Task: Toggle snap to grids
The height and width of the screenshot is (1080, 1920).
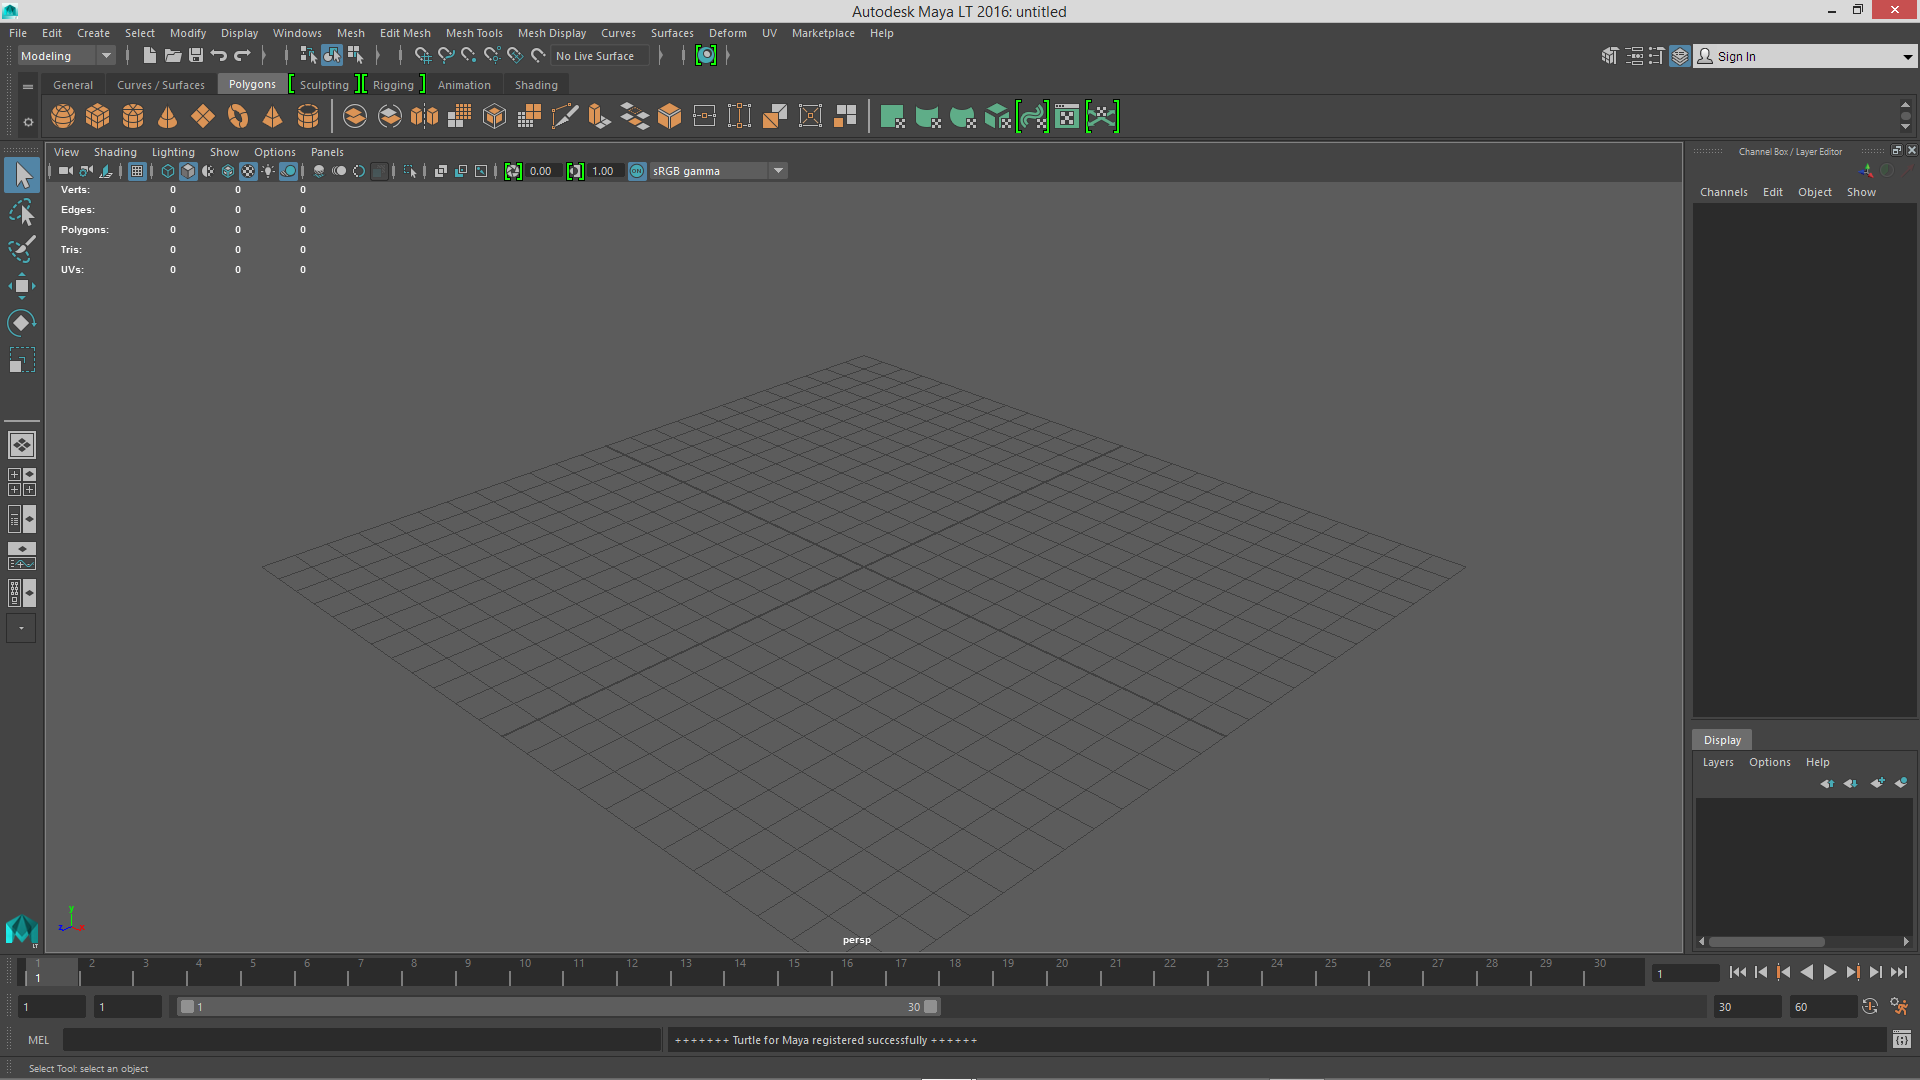Action: point(422,56)
